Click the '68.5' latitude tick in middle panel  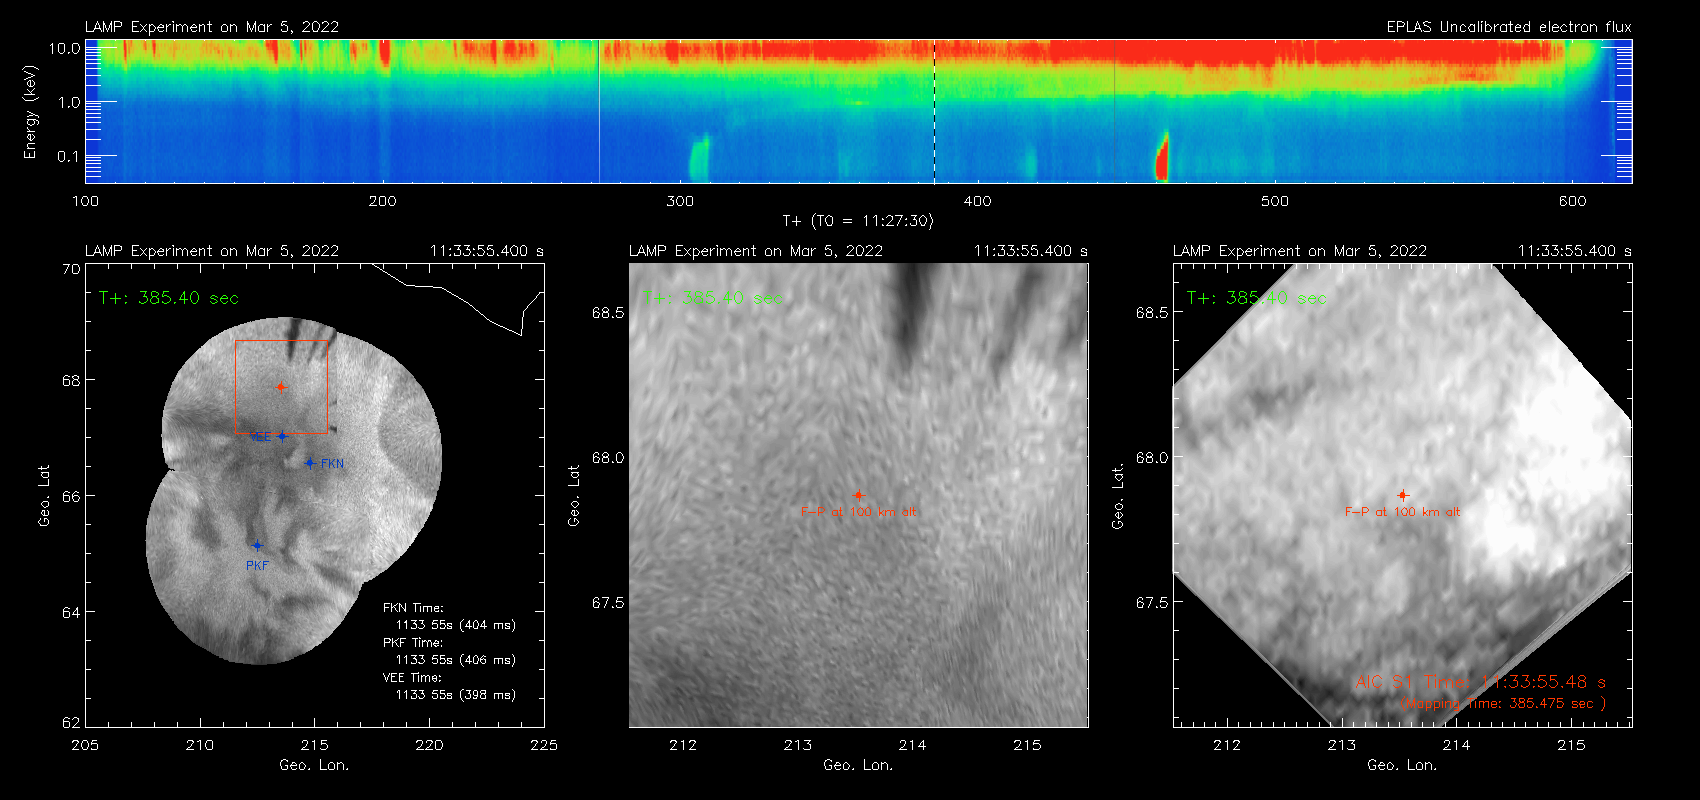coord(608,313)
